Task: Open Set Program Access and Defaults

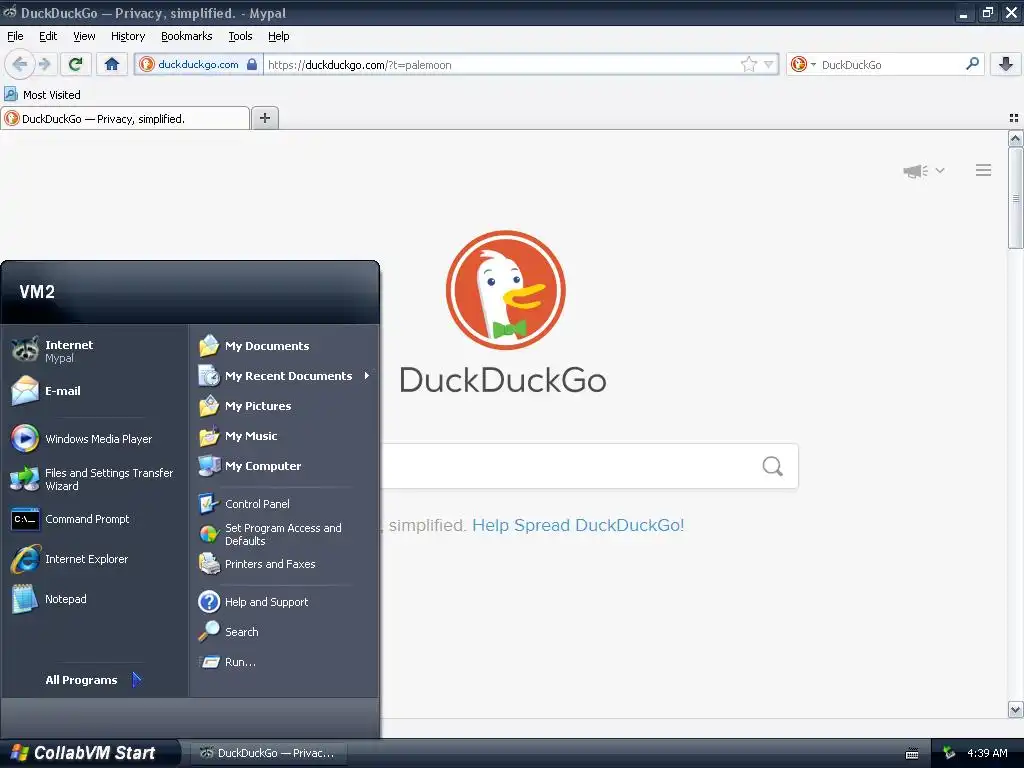Action: [285, 534]
